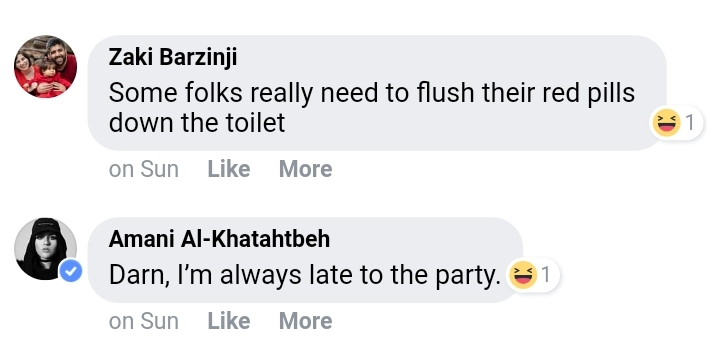Screen dimensions: 720x363
Task: Like Zaki Barzinji's comment
Action: [229, 169]
